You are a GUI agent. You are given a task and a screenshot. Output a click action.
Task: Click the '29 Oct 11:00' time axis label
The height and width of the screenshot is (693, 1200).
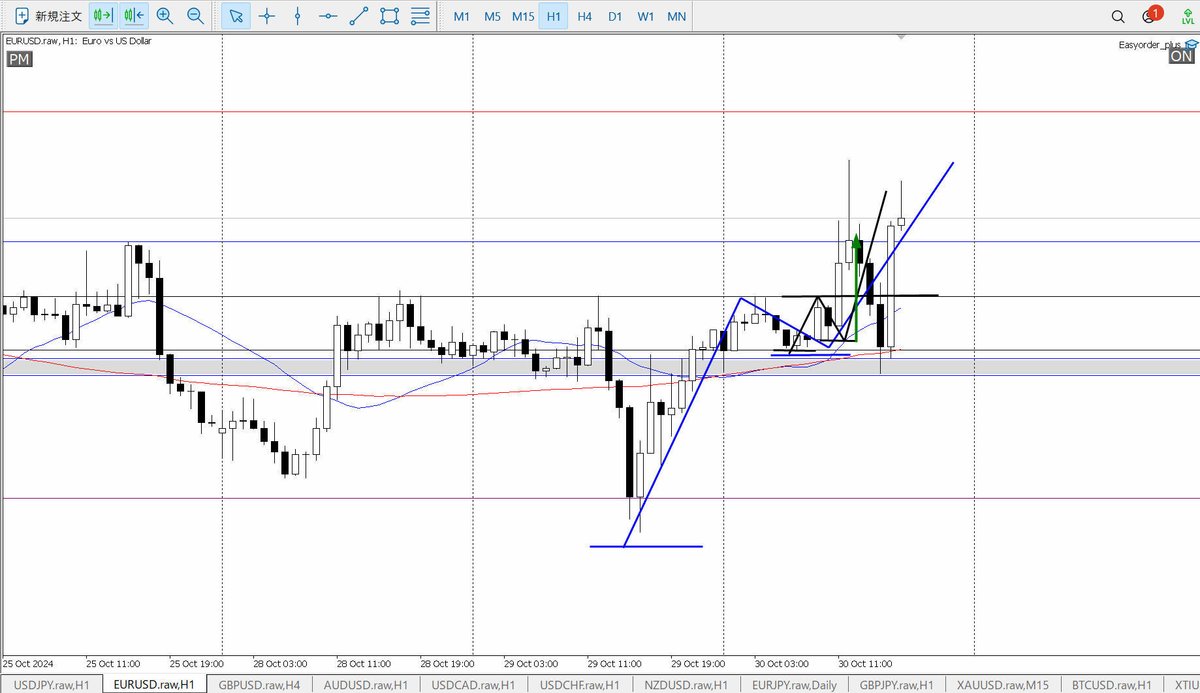[x=615, y=663]
